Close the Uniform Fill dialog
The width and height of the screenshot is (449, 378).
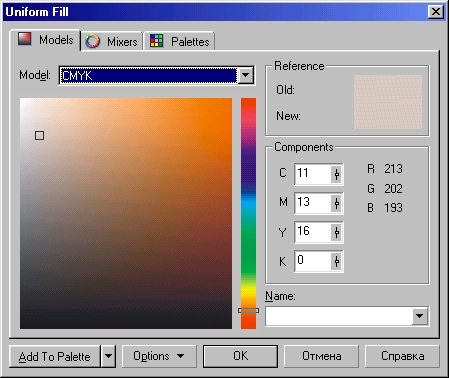pos(436,12)
